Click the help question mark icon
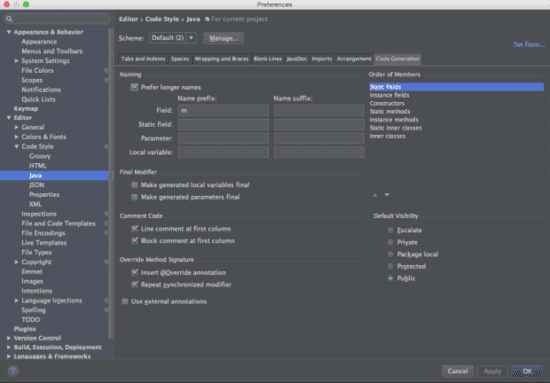550x383 pixels. (x=13, y=371)
